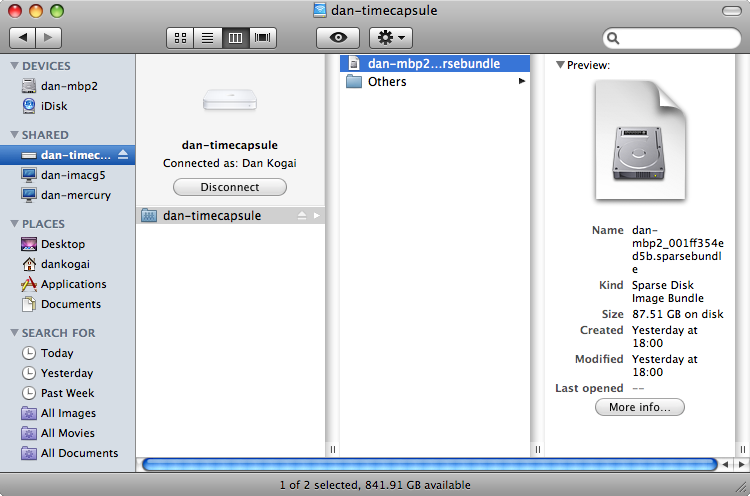Image resolution: width=750 pixels, height=496 pixels.
Task: Go back with the left arrow button
Action: (22, 38)
